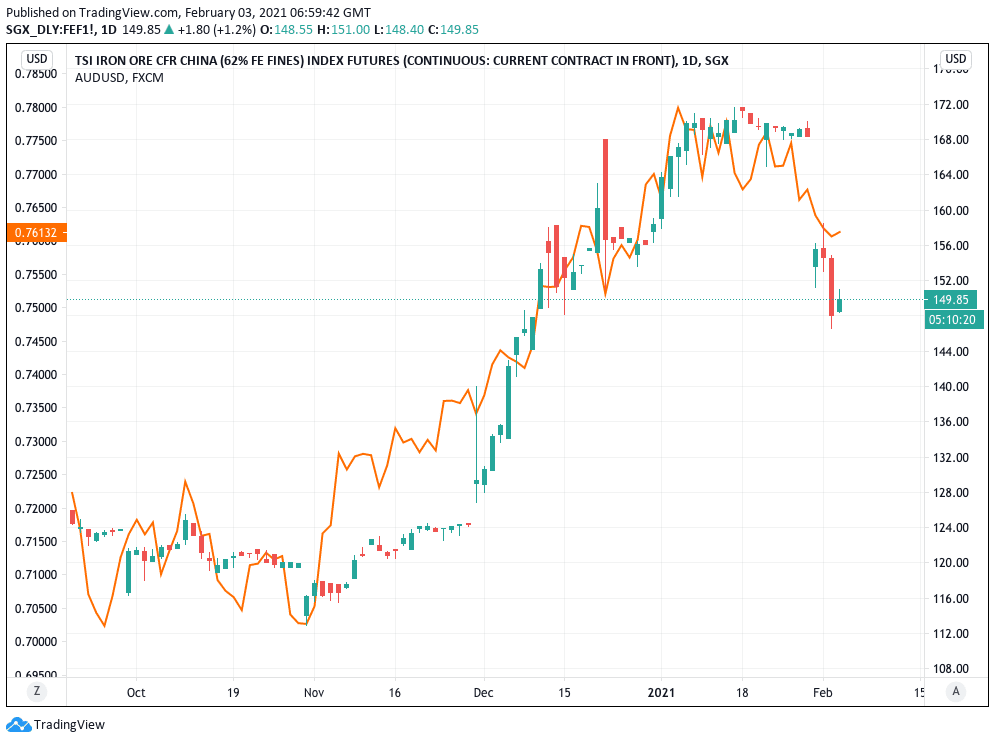995x743 pixels.
Task: Click the TradingView cloud logo icon
Action: coord(18,725)
